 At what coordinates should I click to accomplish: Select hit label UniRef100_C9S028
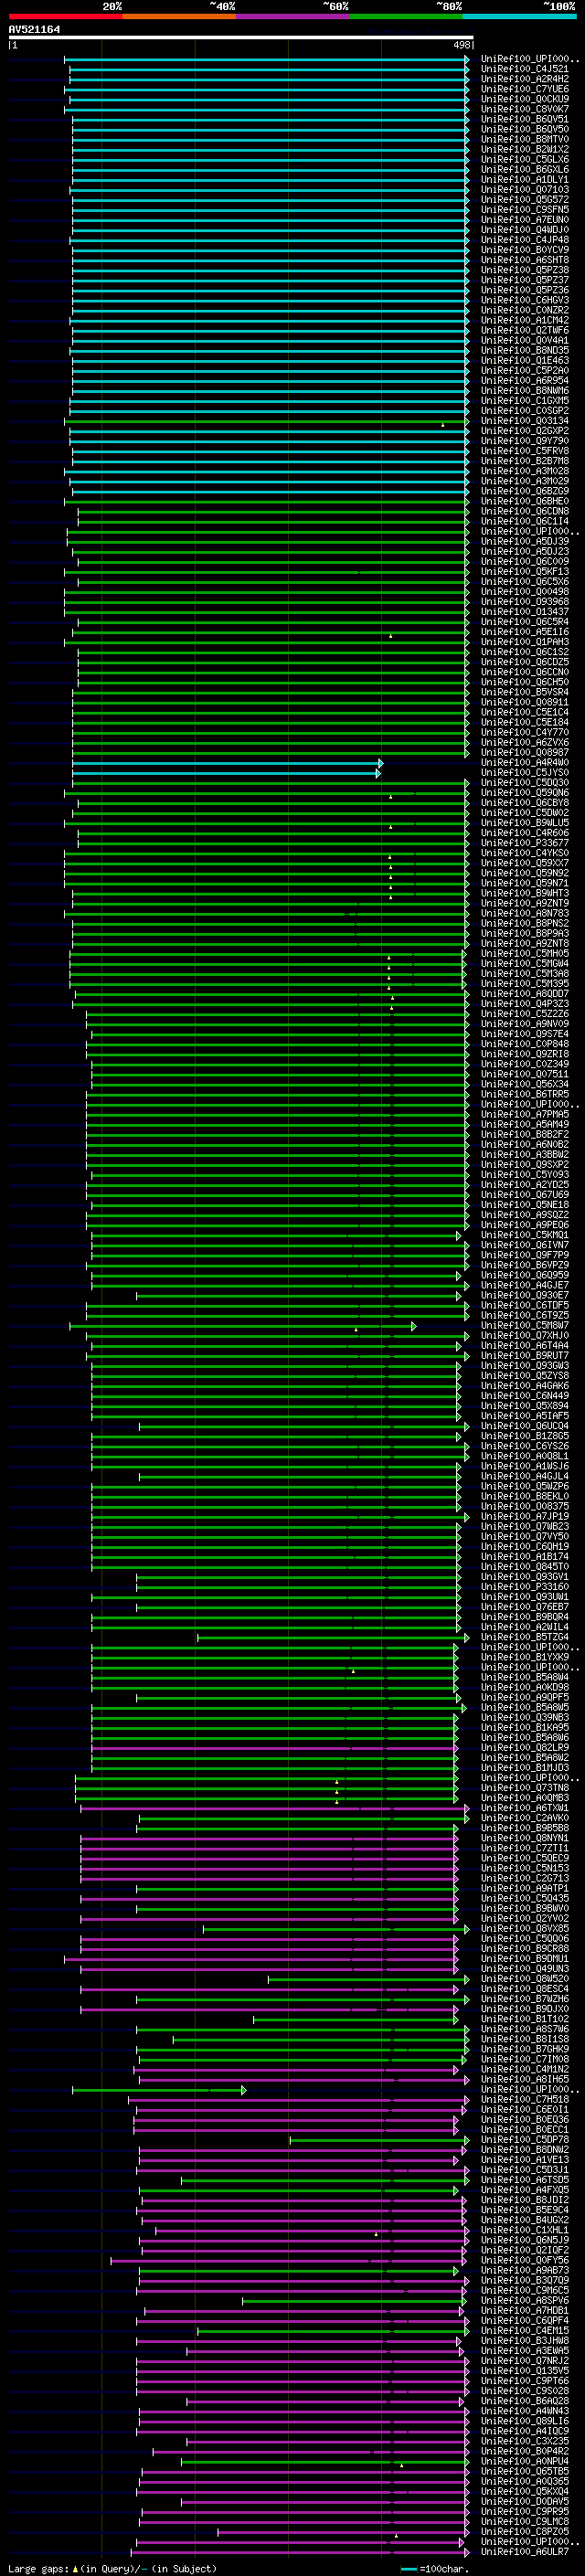point(525,2391)
